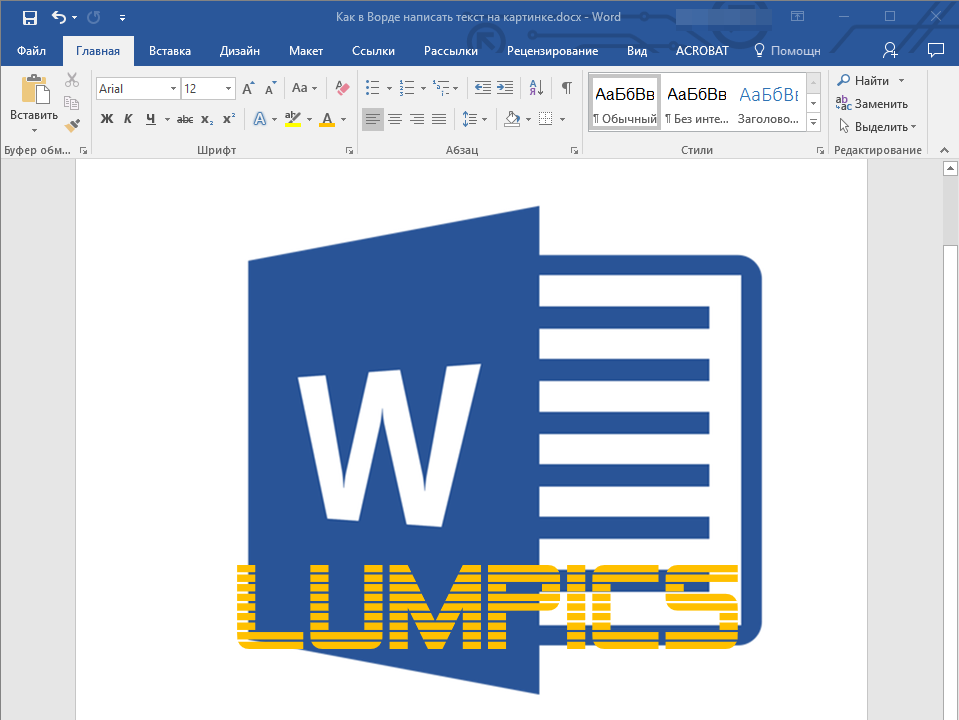Switch to the Вставка tab
Viewport: 959px width, 720px height.
[170, 50]
